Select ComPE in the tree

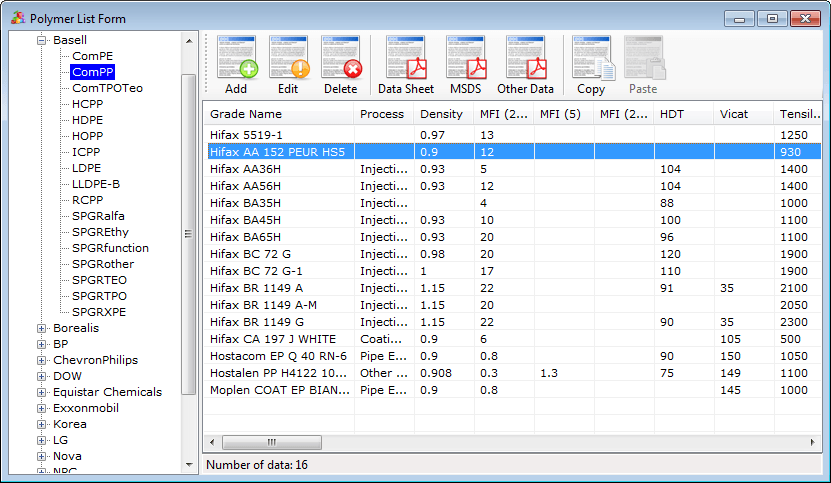[93, 56]
